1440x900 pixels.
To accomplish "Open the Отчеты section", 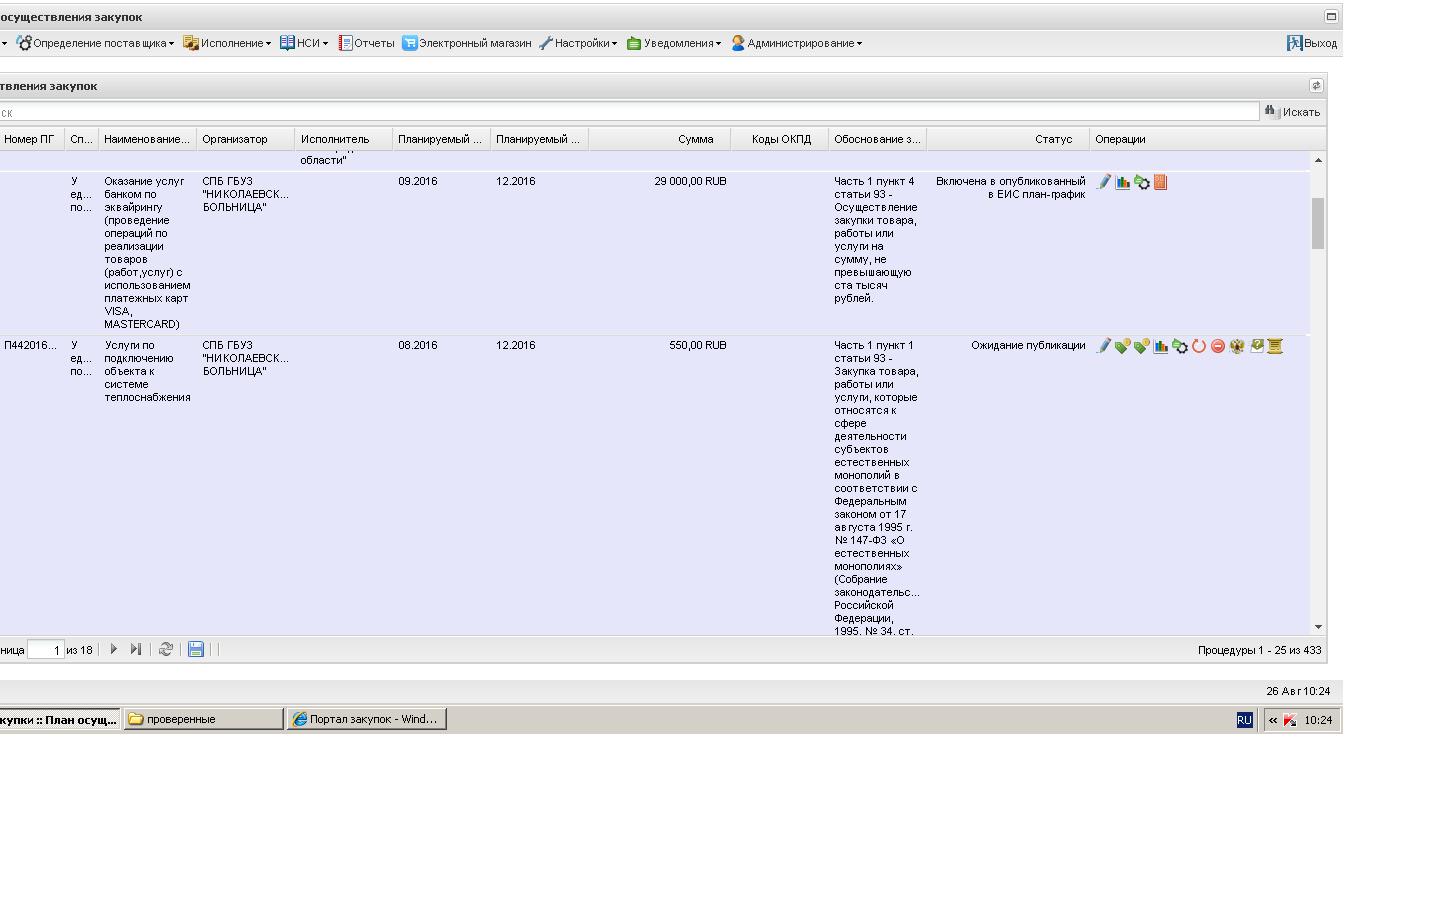I will pos(366,43).
